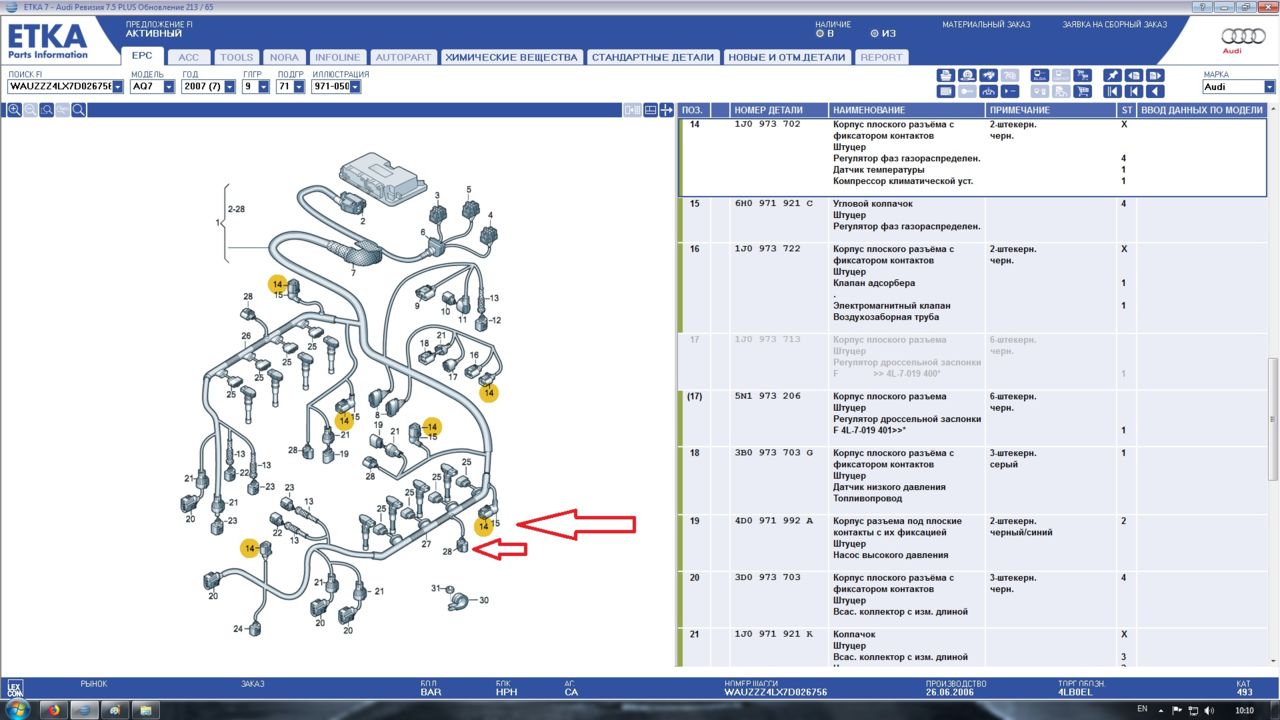Select the 'B' radio button under НАЛИЧИЕ

[x=820, y=33]
